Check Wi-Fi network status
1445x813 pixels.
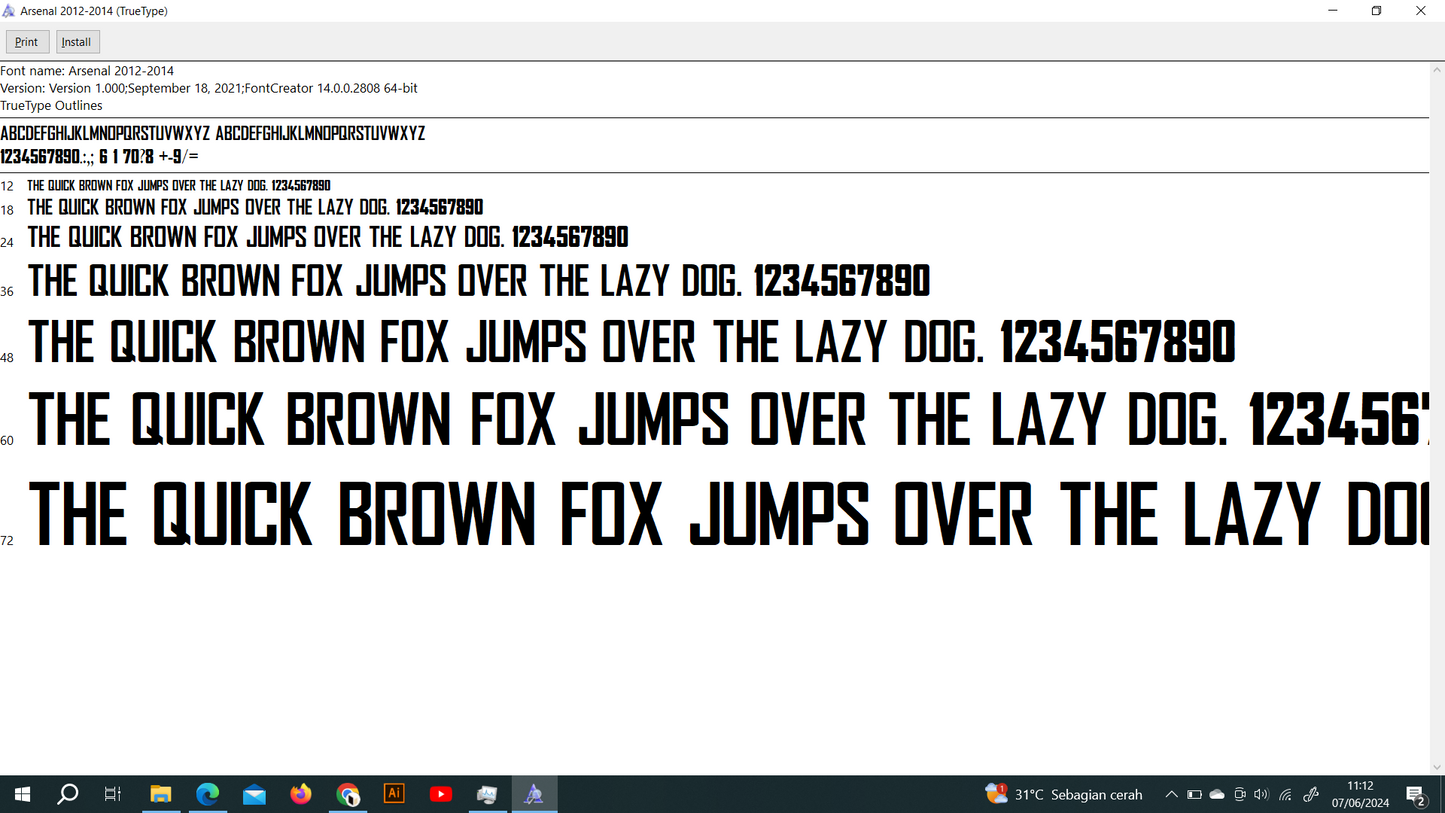coord(1285,794)
